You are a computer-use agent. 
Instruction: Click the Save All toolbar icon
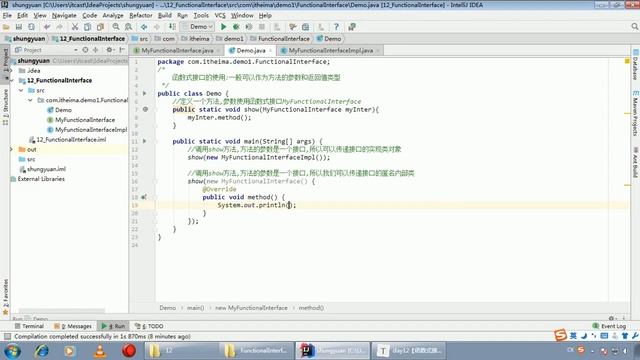point(19,27)
